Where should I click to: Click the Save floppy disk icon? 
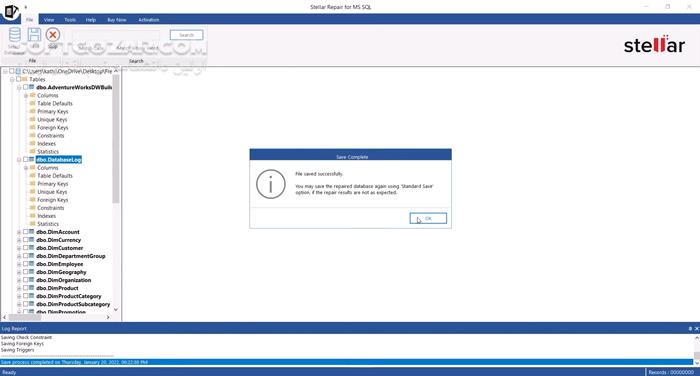tap(34, 35)
